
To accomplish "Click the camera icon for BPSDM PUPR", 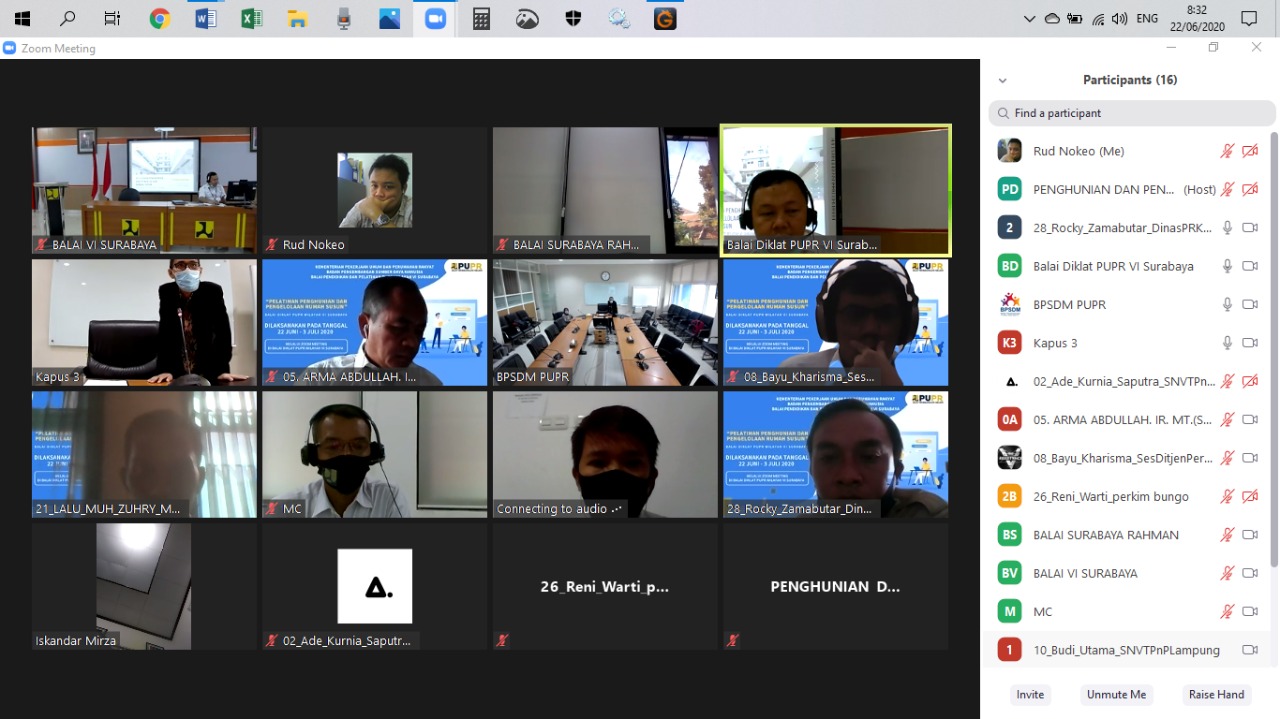I will coord(1249,304).
